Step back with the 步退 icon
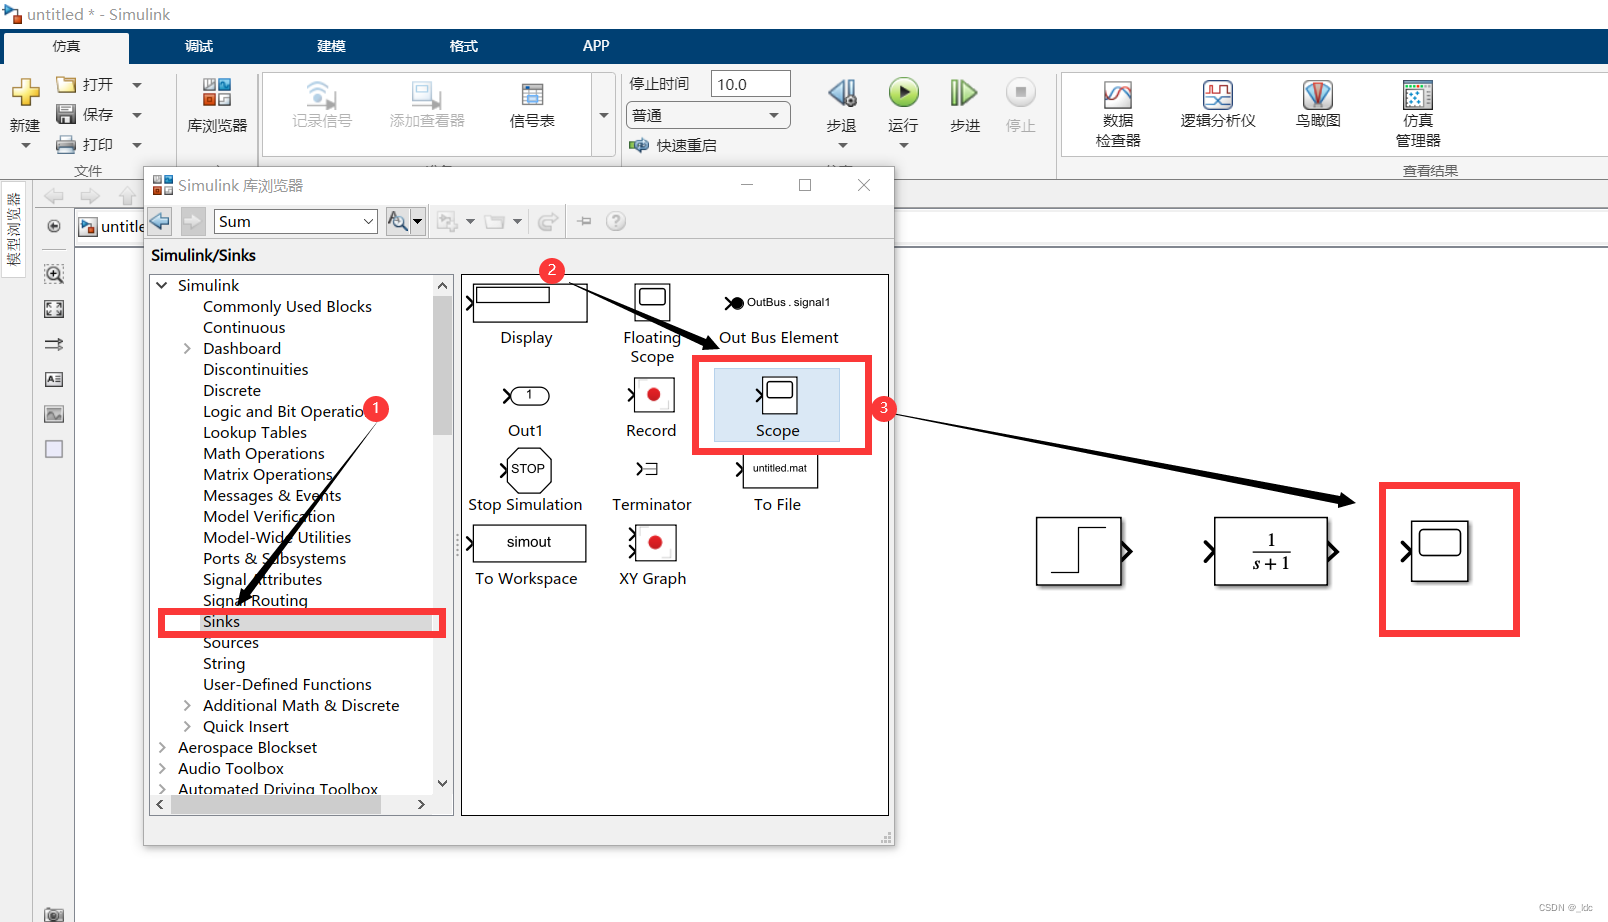The height and width of the screenshot is (922, 1608). (x=842, y=93)
